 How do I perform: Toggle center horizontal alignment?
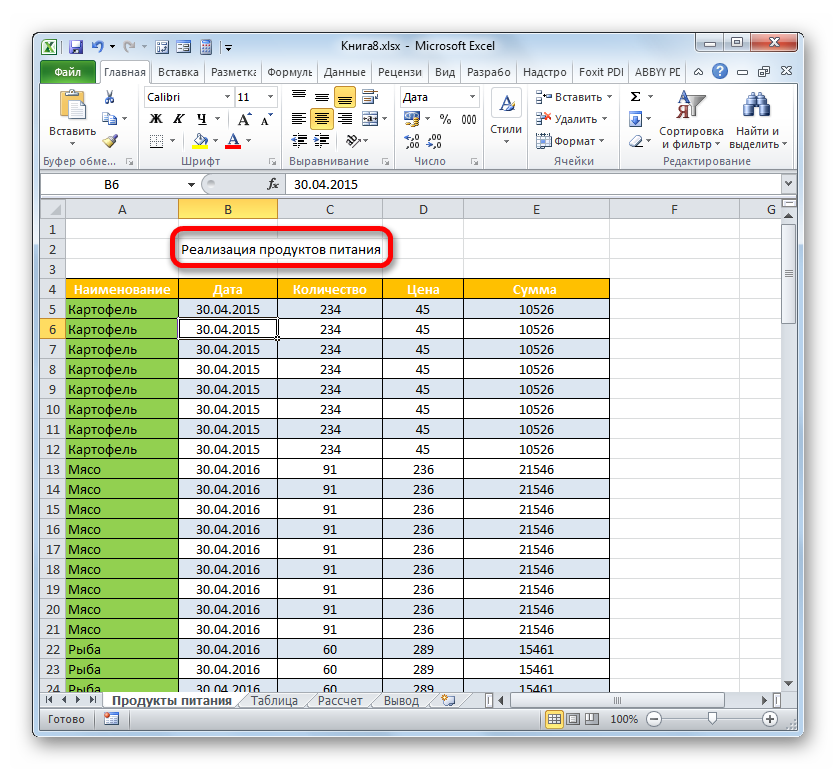point(322,119)
